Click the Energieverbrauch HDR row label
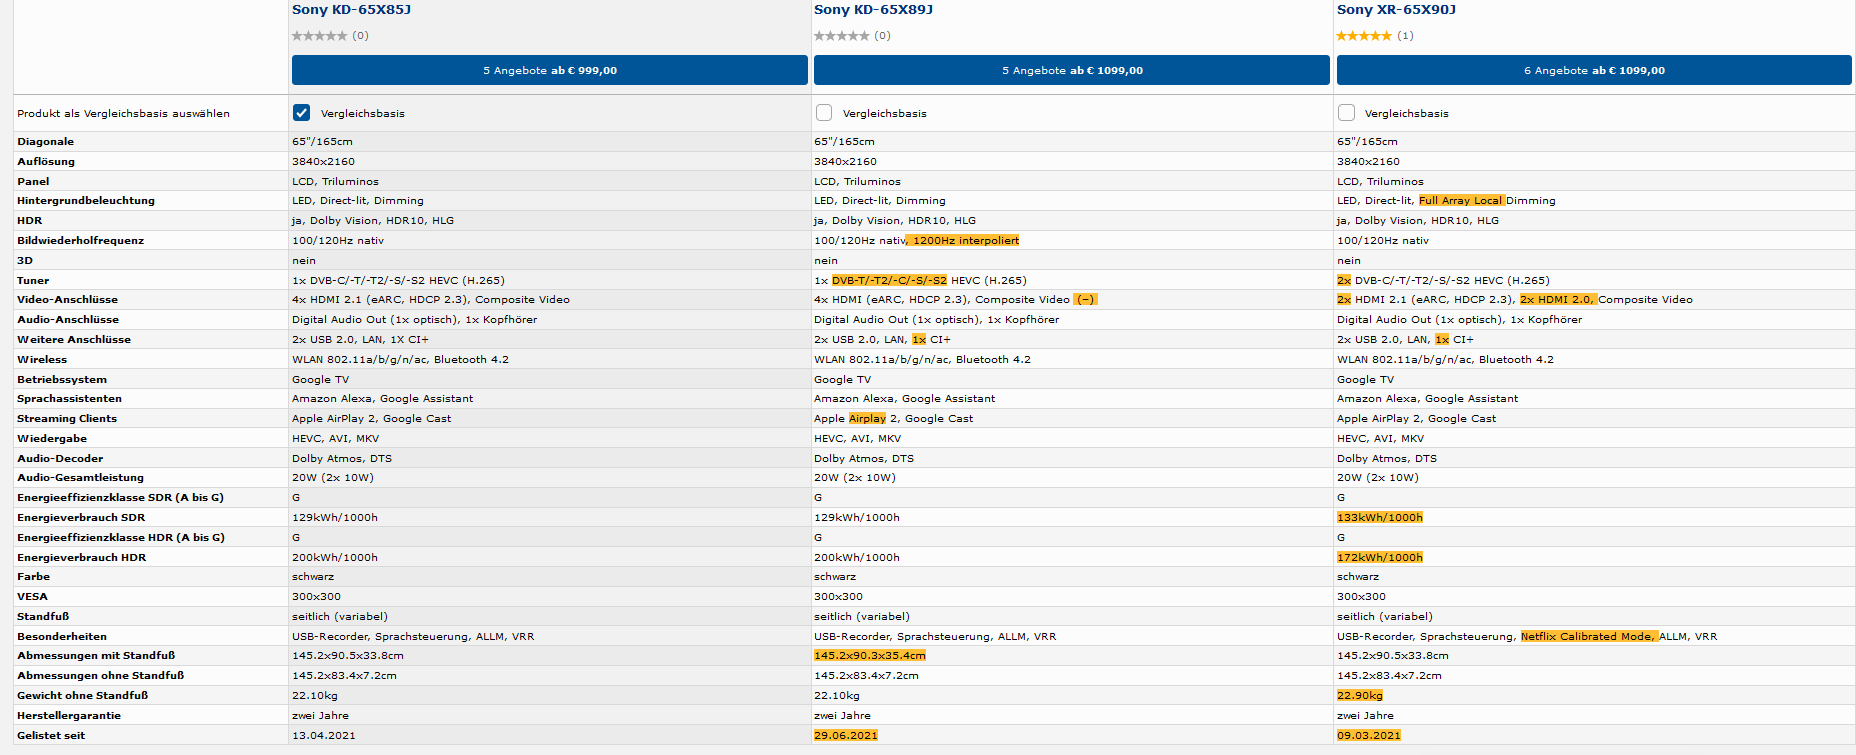The width and height of the screenshot is (1856, 755). pyautogui.click(x=81, y=558)
